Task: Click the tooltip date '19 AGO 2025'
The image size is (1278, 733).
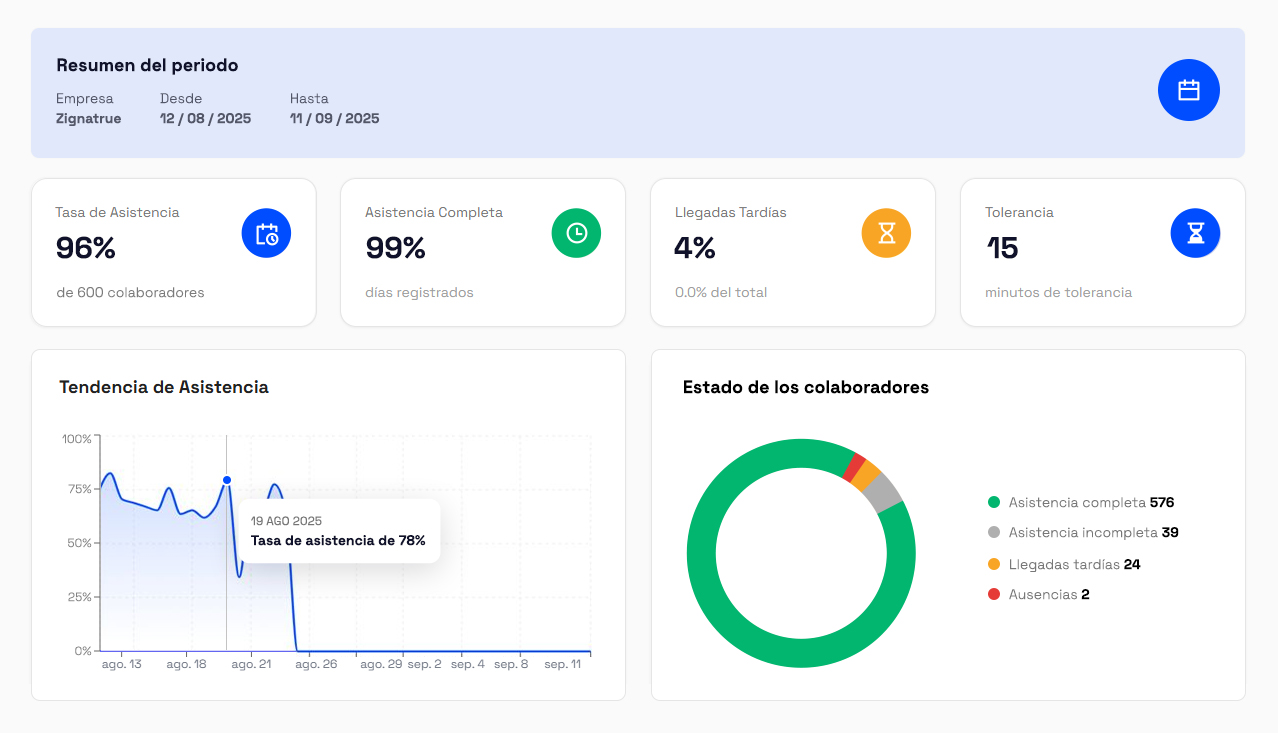Action: click(x=286, y=521)
